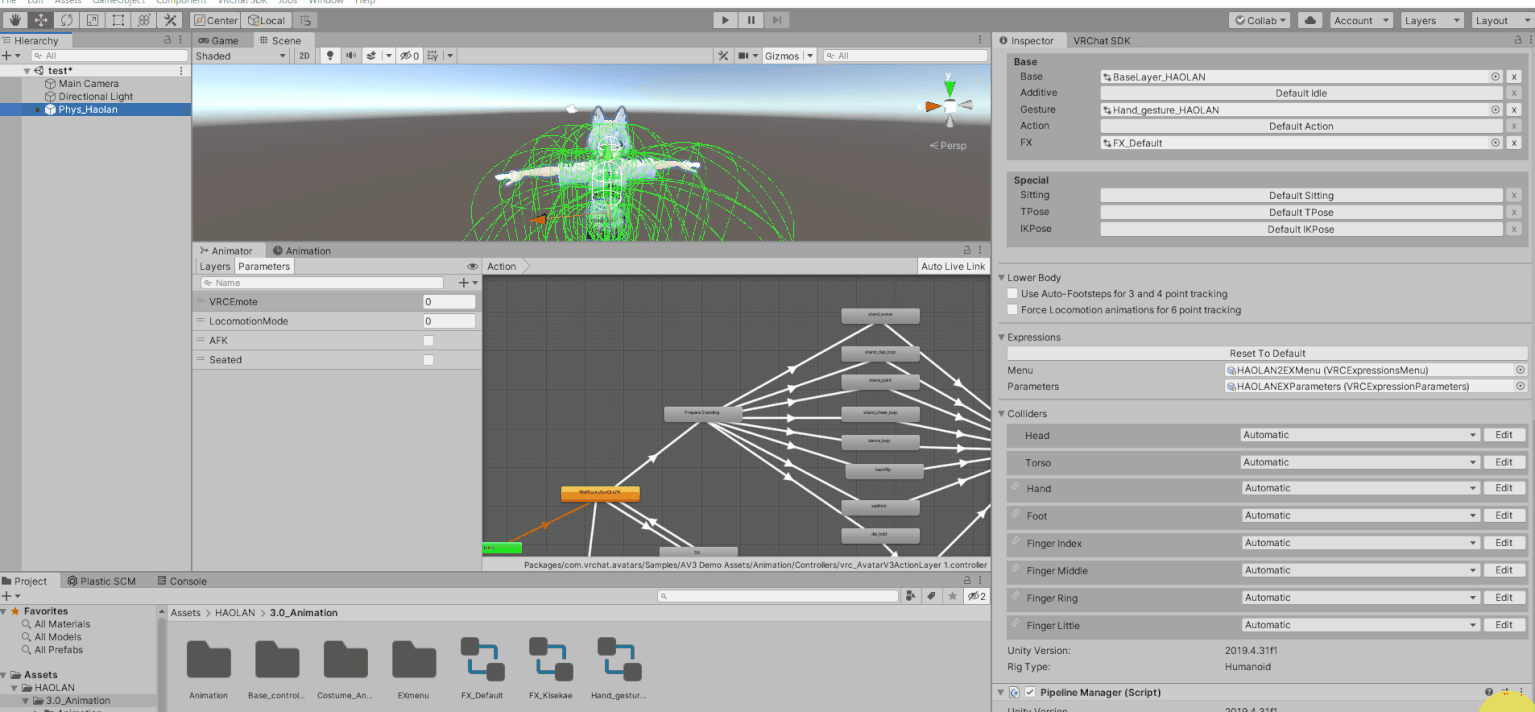Open the Shaded draw mode dropdown

click(240, 56)
